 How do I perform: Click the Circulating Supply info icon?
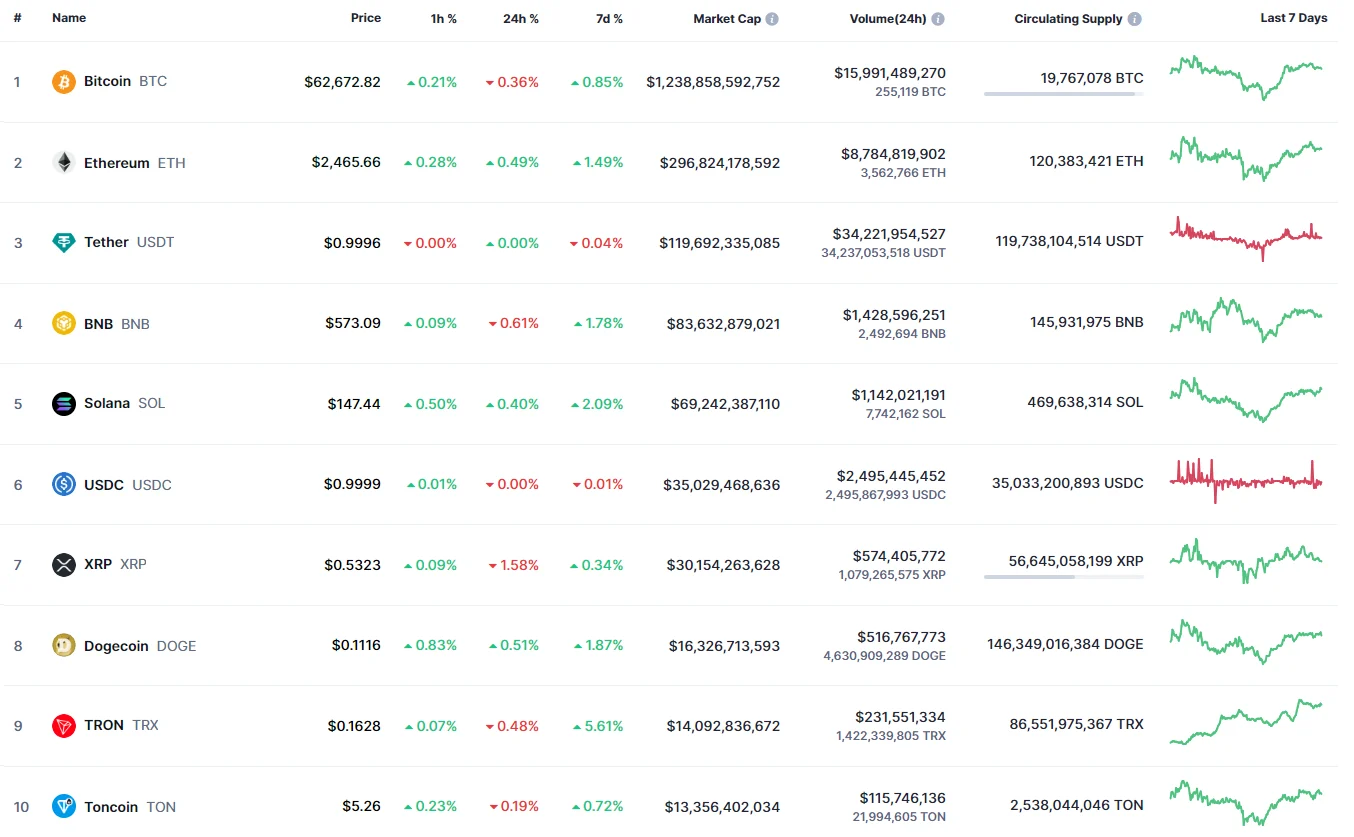point(1134,19)
